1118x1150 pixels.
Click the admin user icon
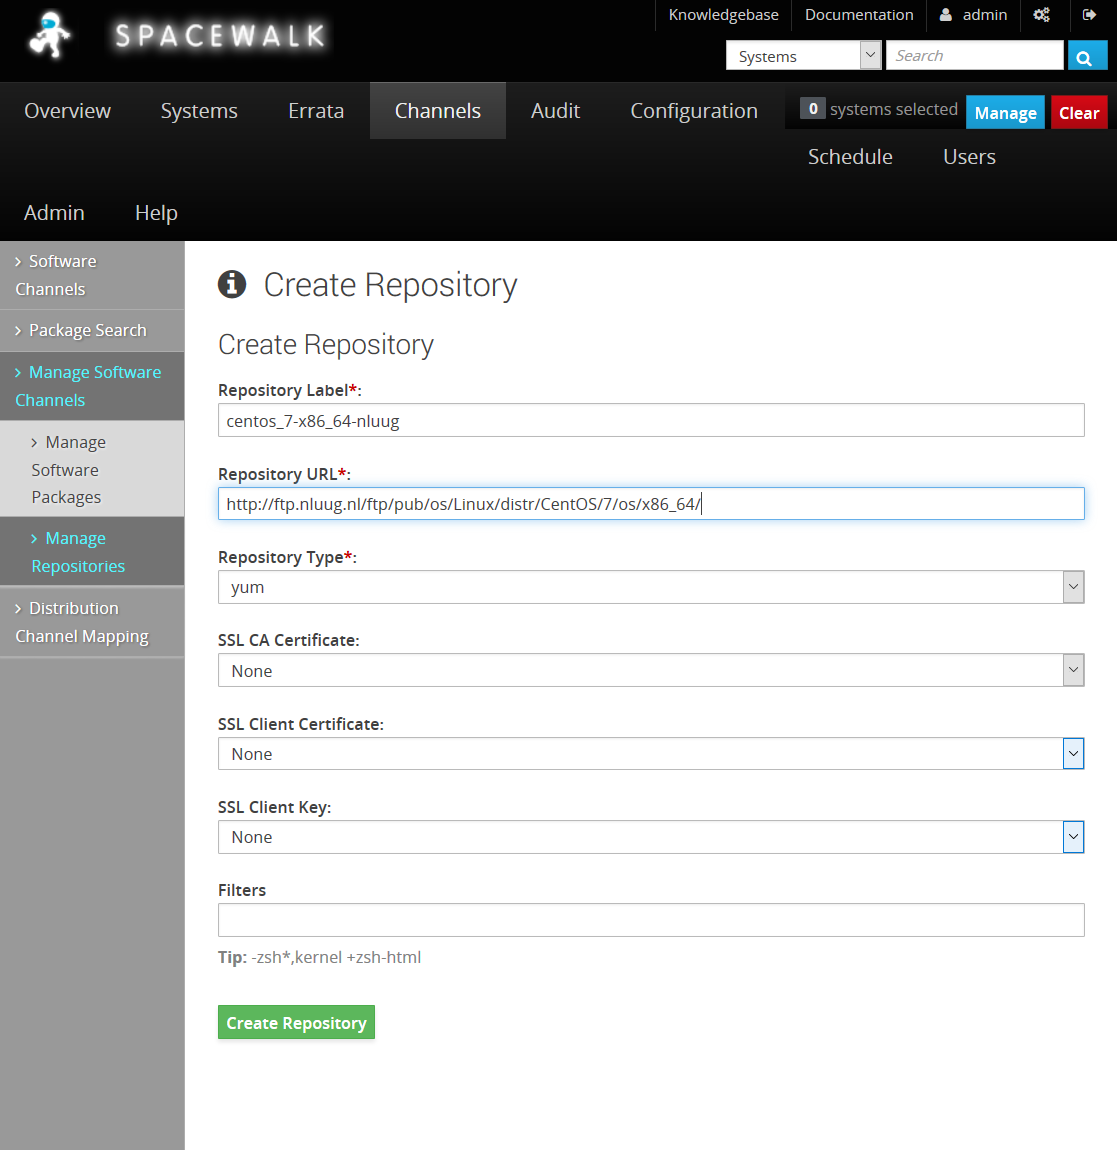(x=946, y=15)
